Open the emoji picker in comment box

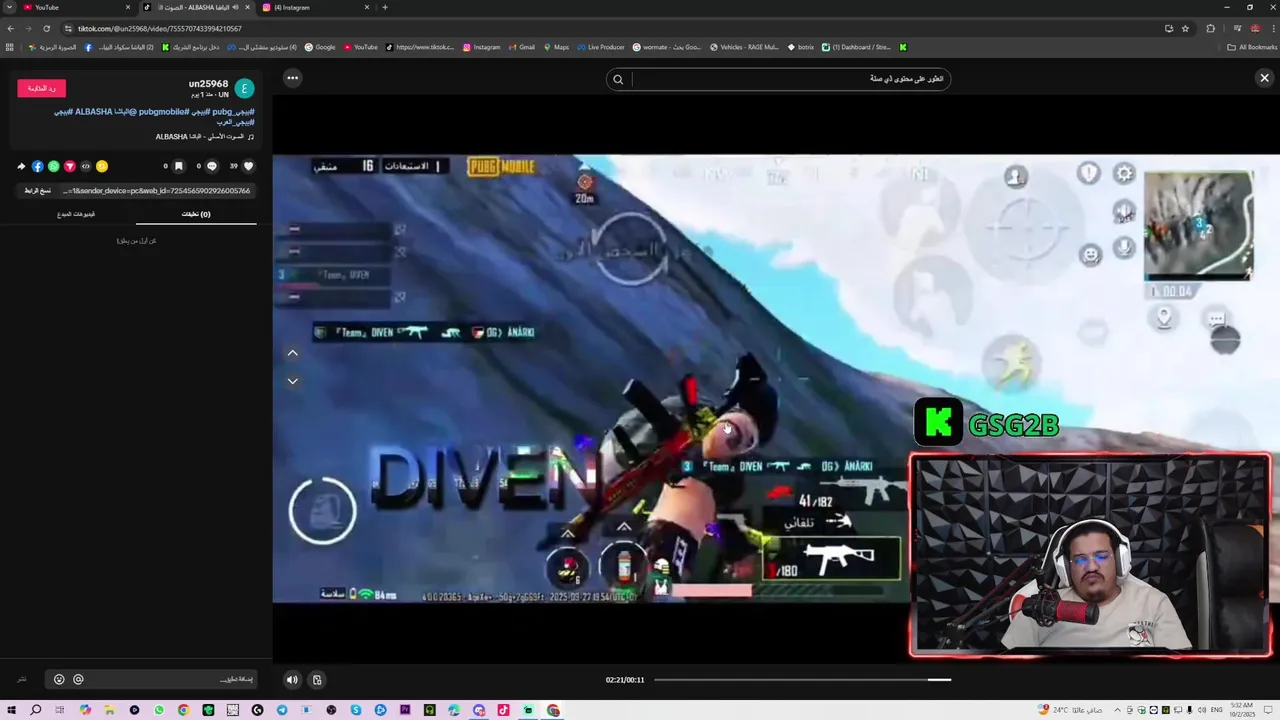(59, 680)
